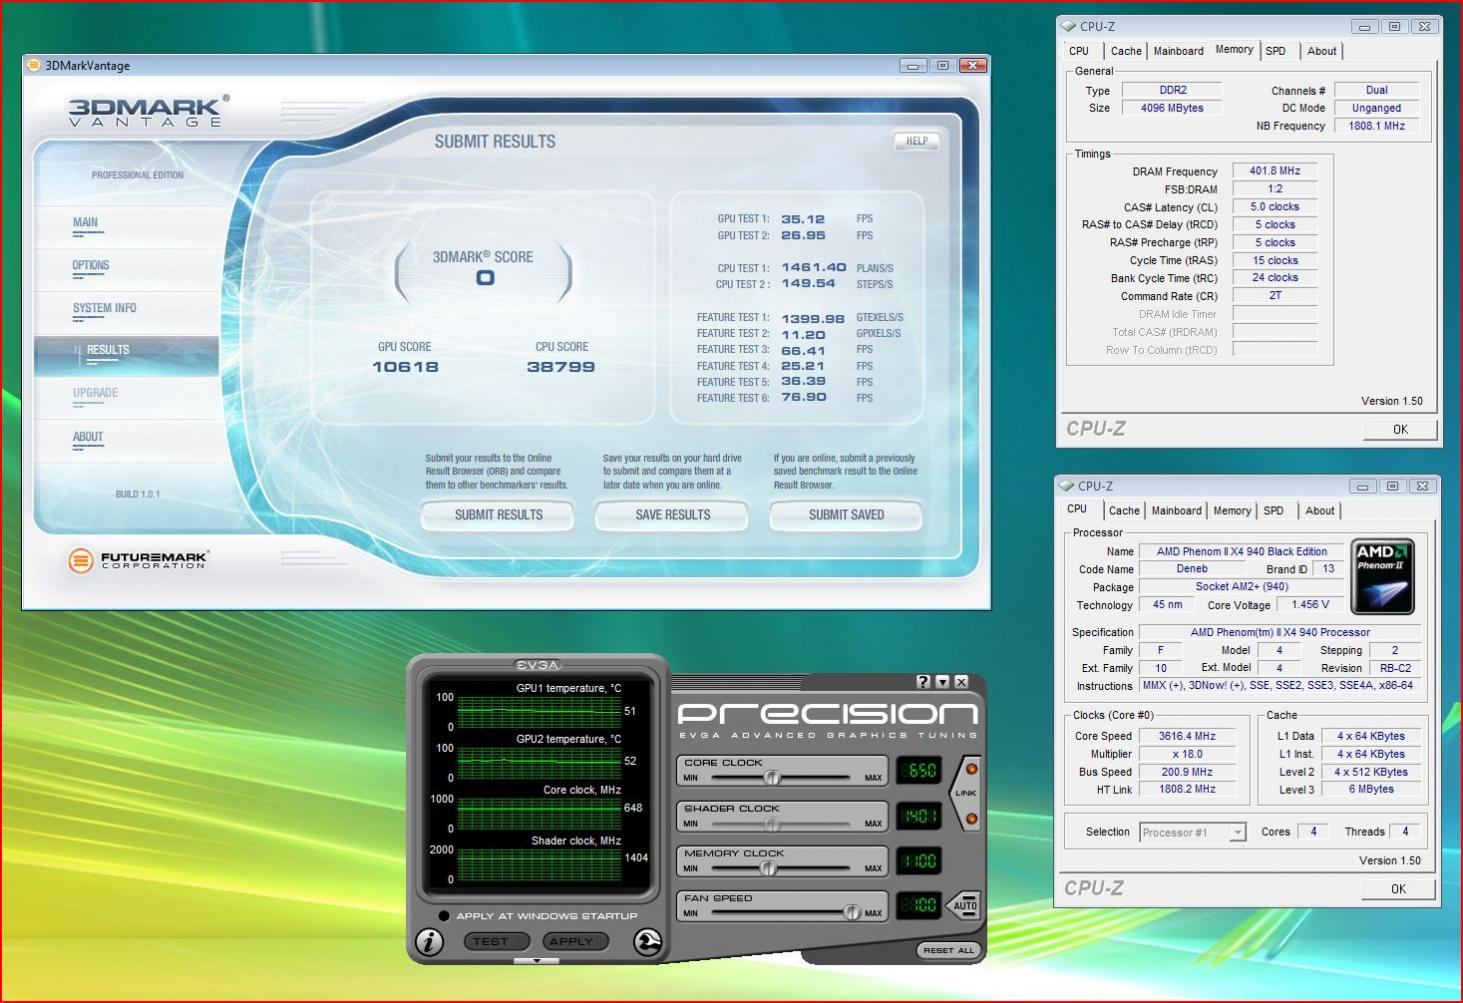Click the Fan Speed slider handle
Screen dimensions: 1463x1003
[x=852, y=912]
